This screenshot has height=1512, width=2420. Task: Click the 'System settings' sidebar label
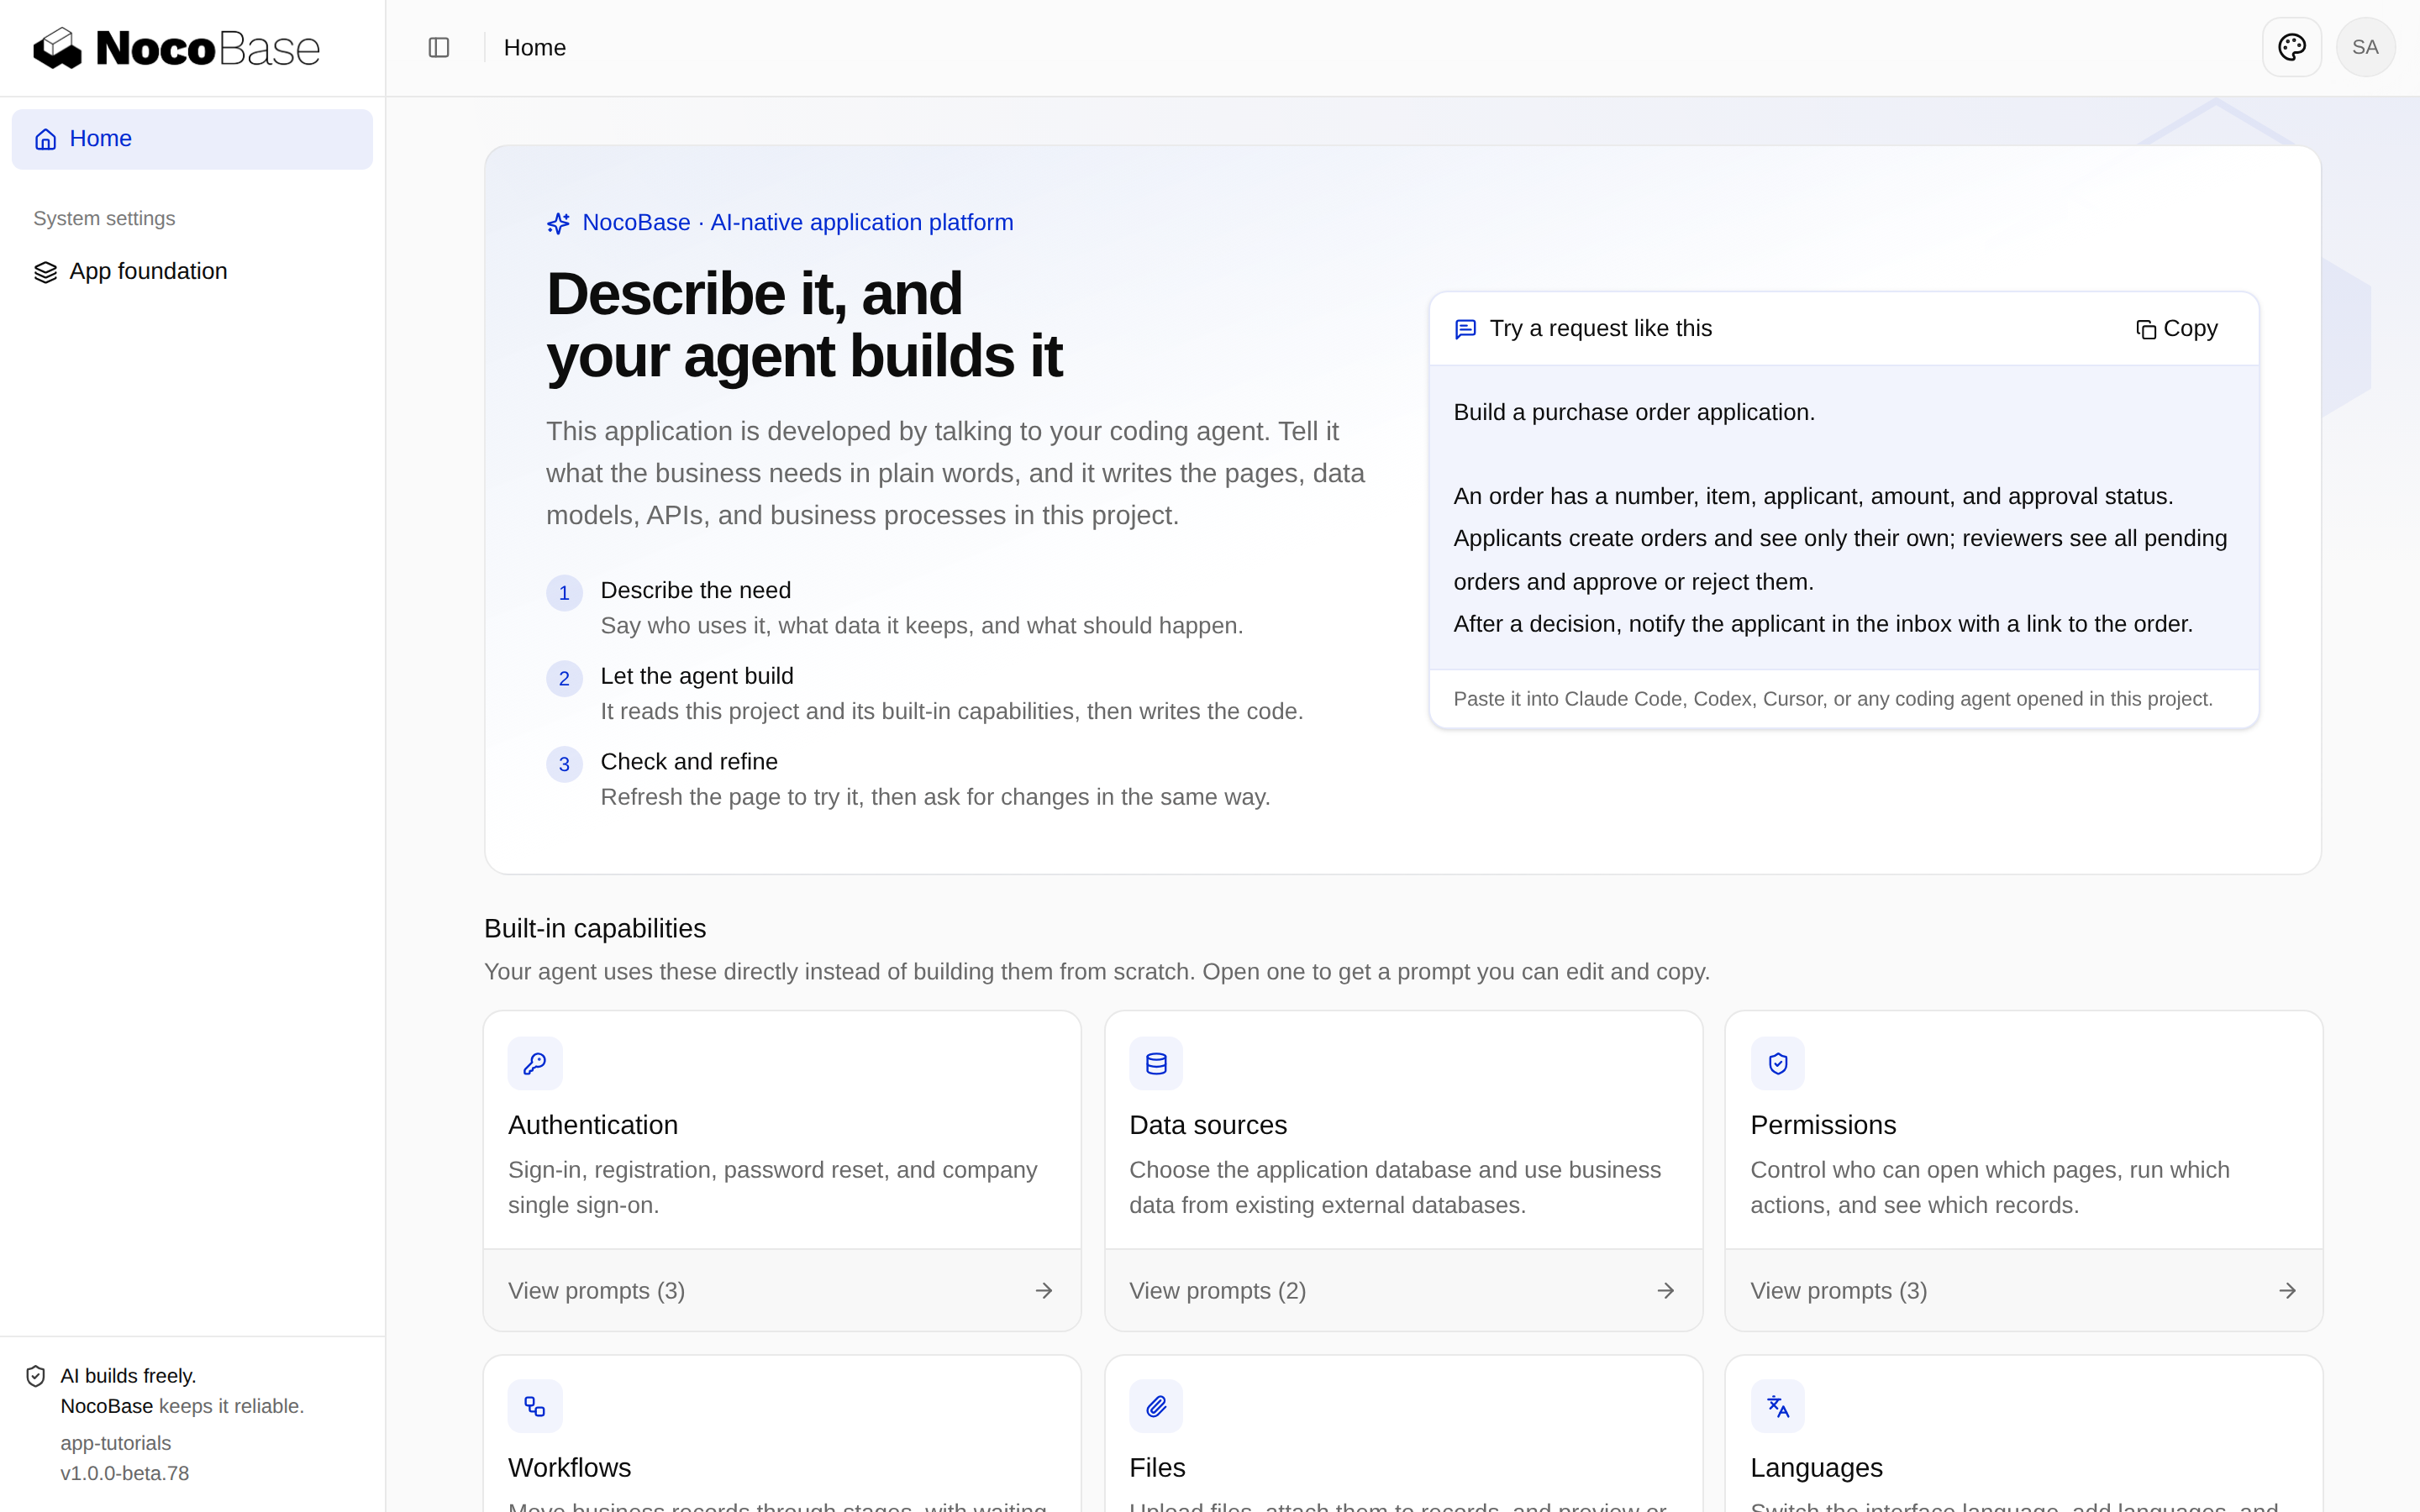[x=104, y=219]
